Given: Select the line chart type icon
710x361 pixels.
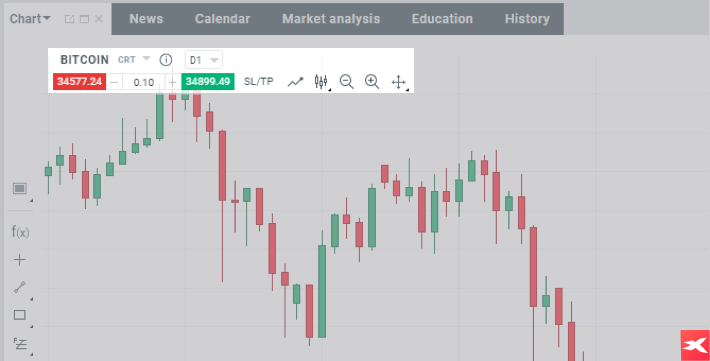Looking at the screenshot, I should click(x=295, y=82).
